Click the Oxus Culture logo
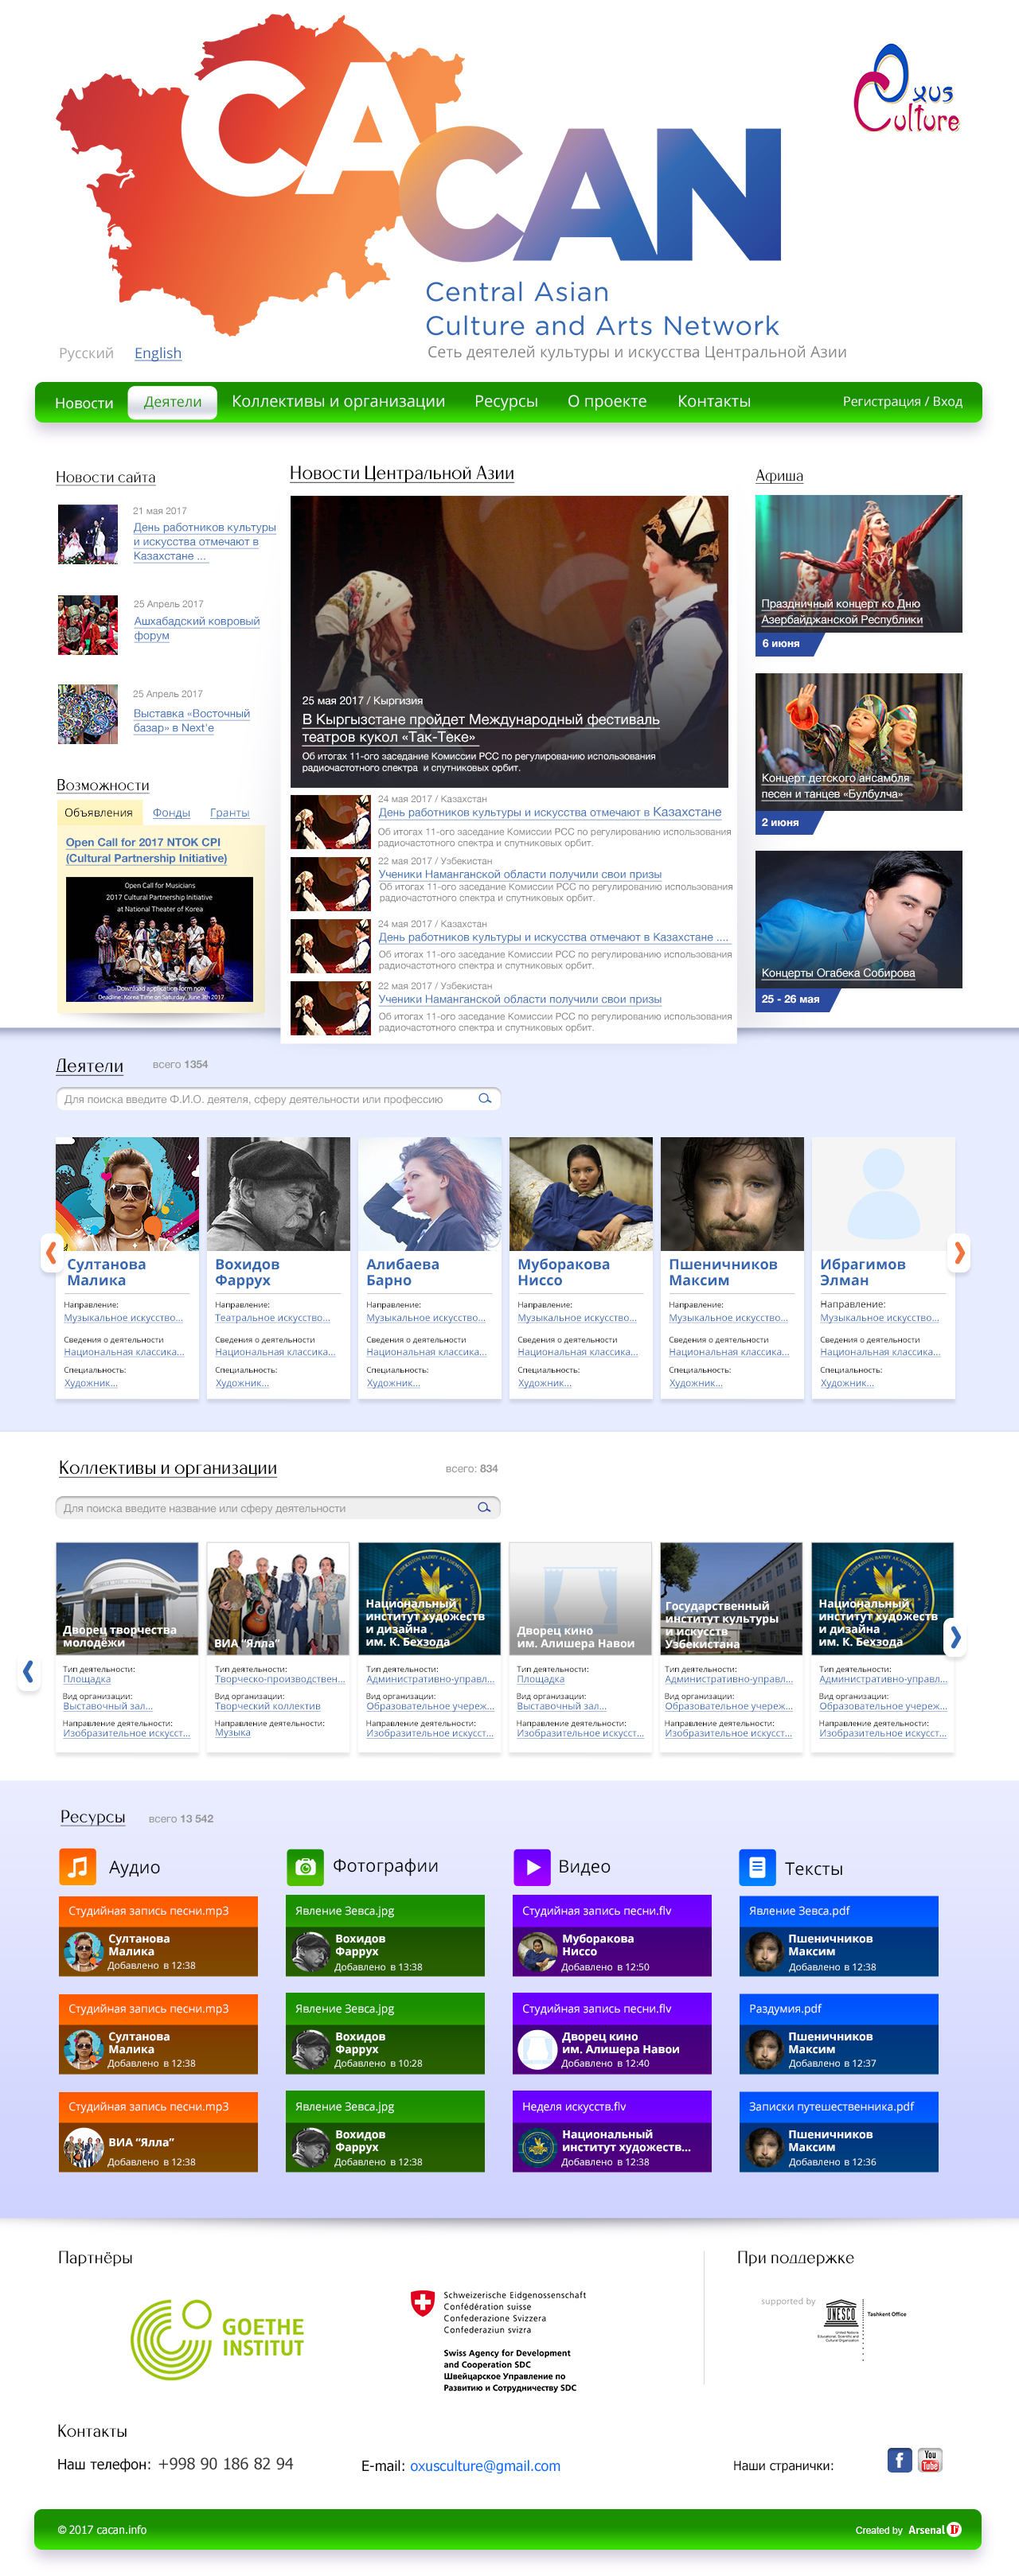 pos(905,90)
